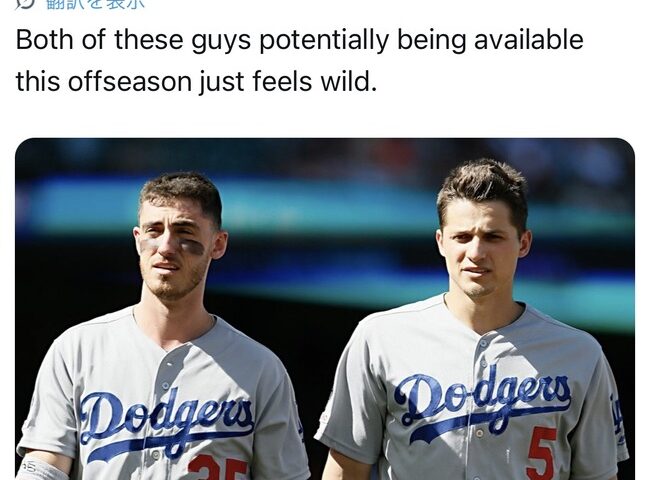Open the 翻訳を表示 translation link
Image resolution: width=650 pixels, height=480 pixels.
[95, 3]
